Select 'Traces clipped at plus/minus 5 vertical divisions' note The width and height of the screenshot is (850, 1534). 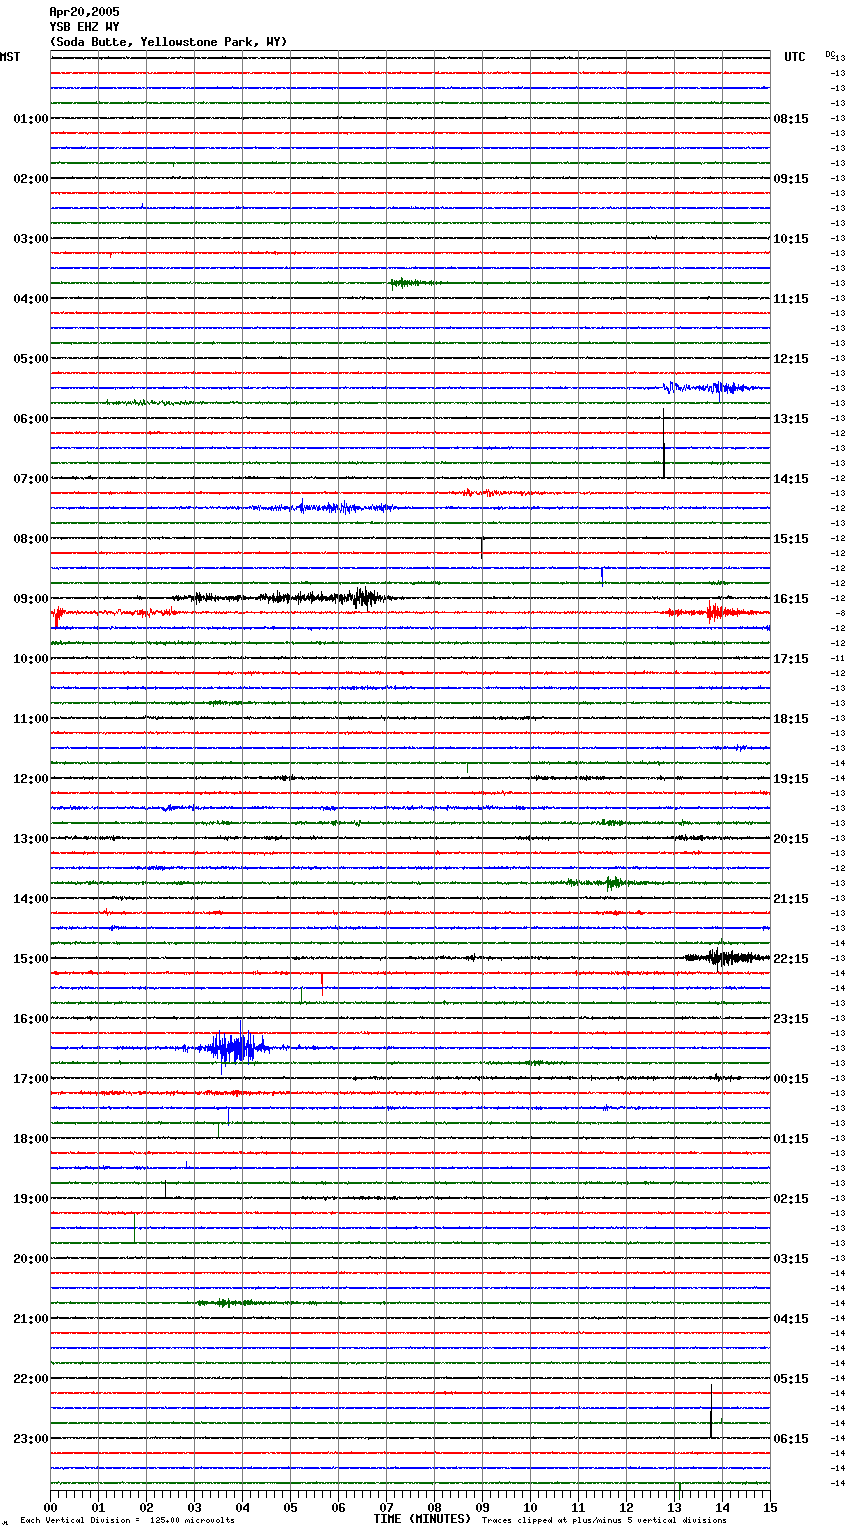click(604, 1520)
